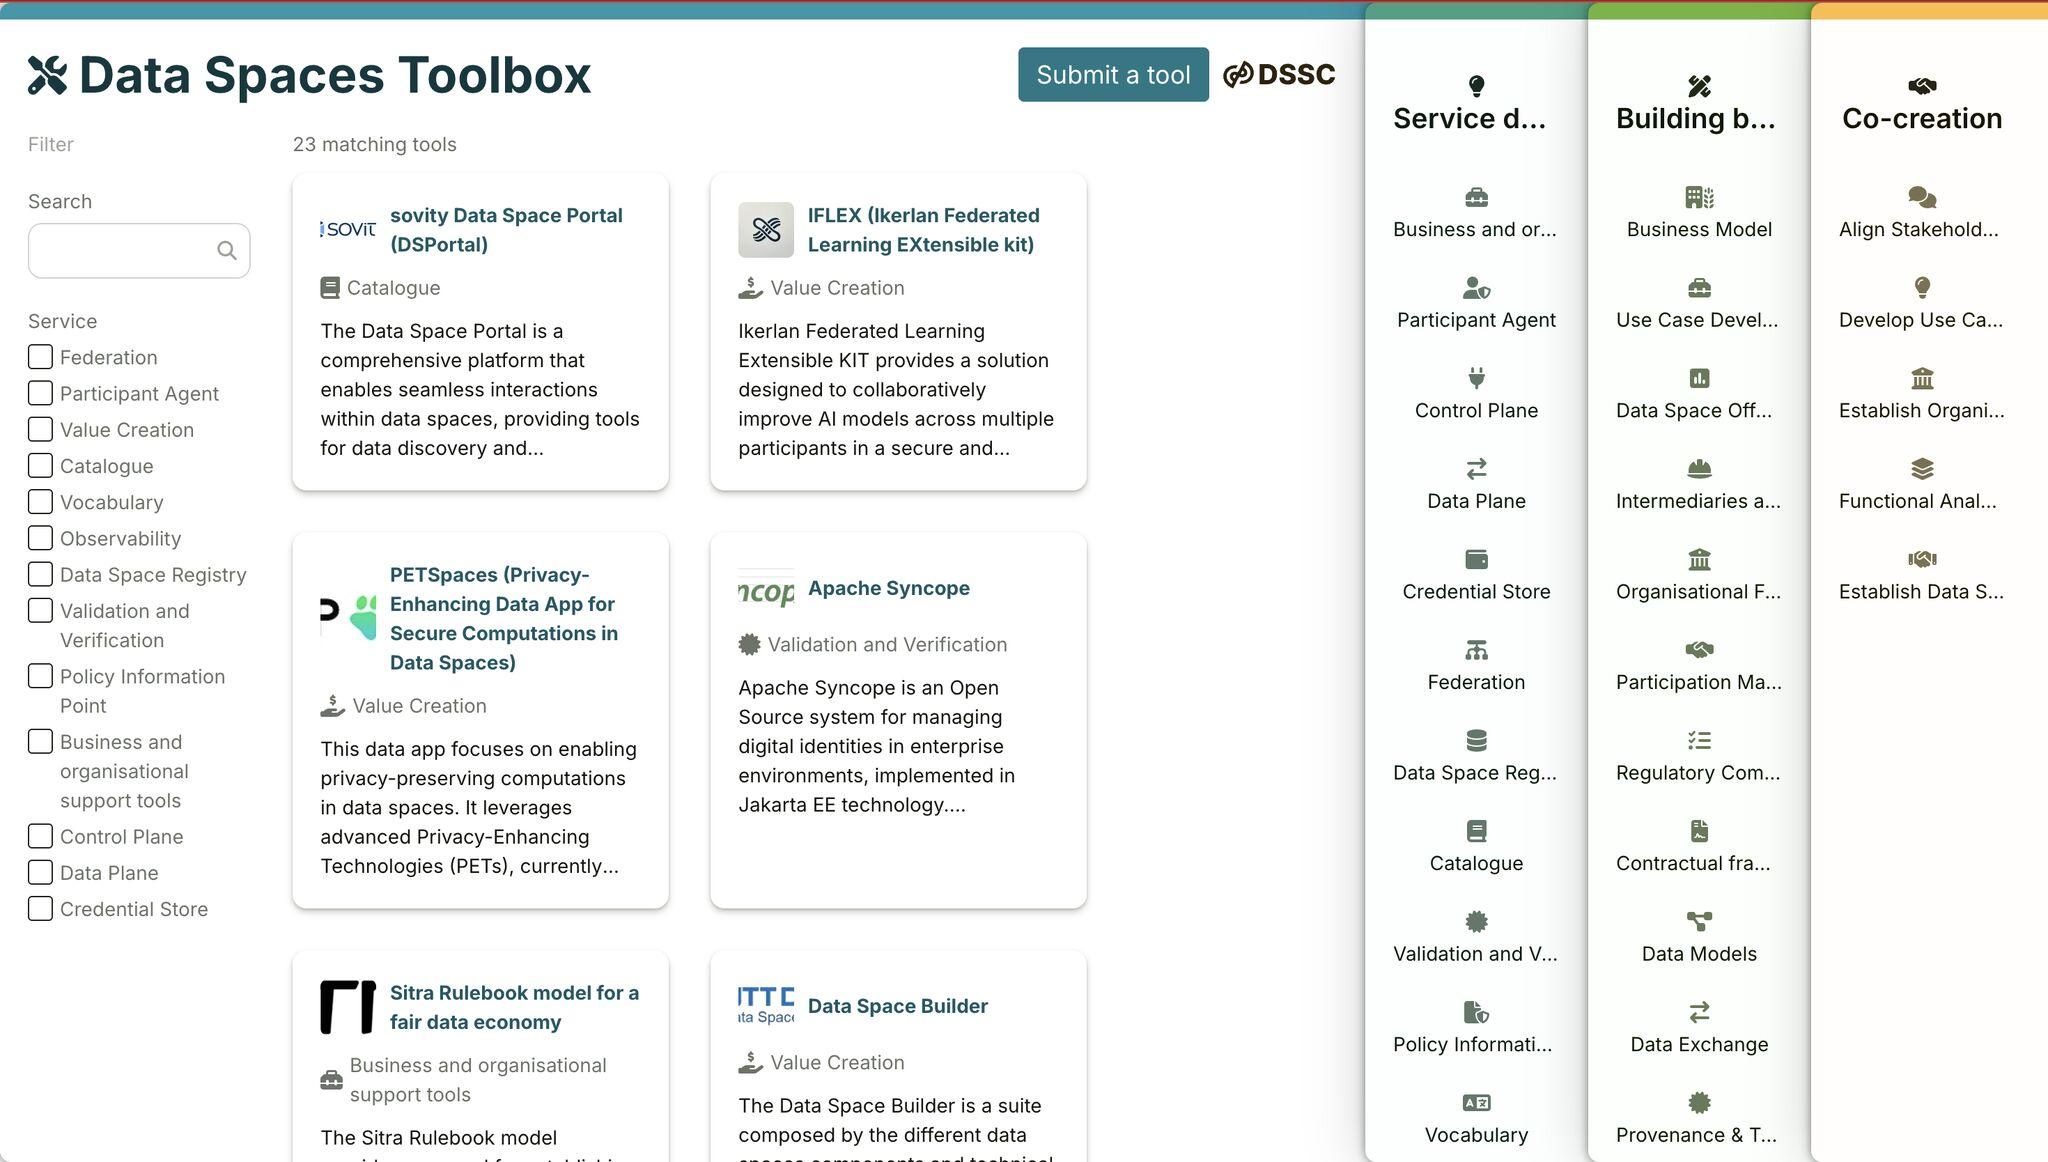The width and height of the screenshot is (2048, 1162).
Task: Click the Business Model building icon
Action: pos(1699,197)
